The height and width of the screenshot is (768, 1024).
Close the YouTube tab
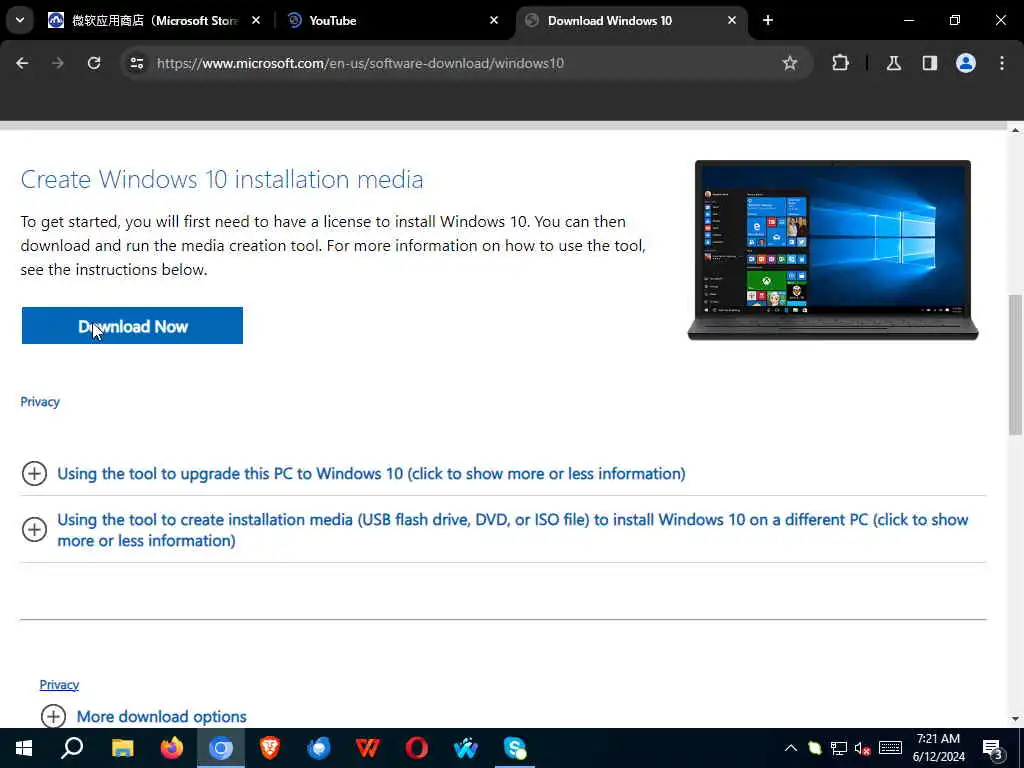494,21
